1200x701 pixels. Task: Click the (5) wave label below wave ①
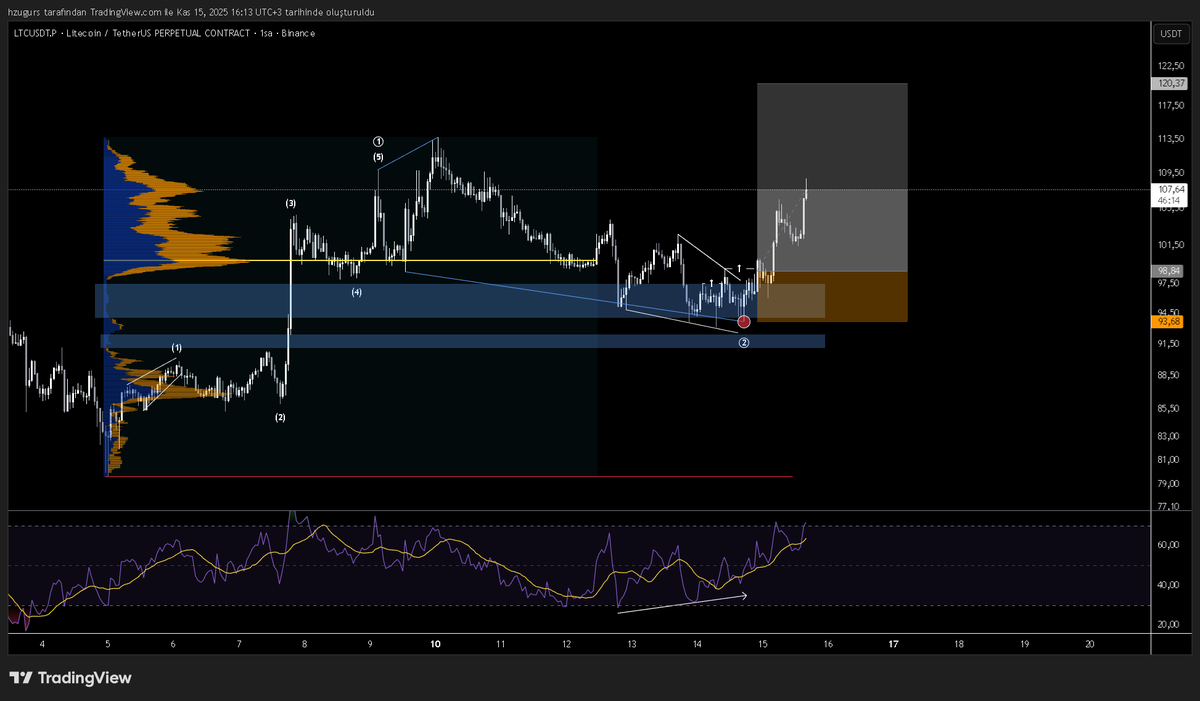coord(377,156)
